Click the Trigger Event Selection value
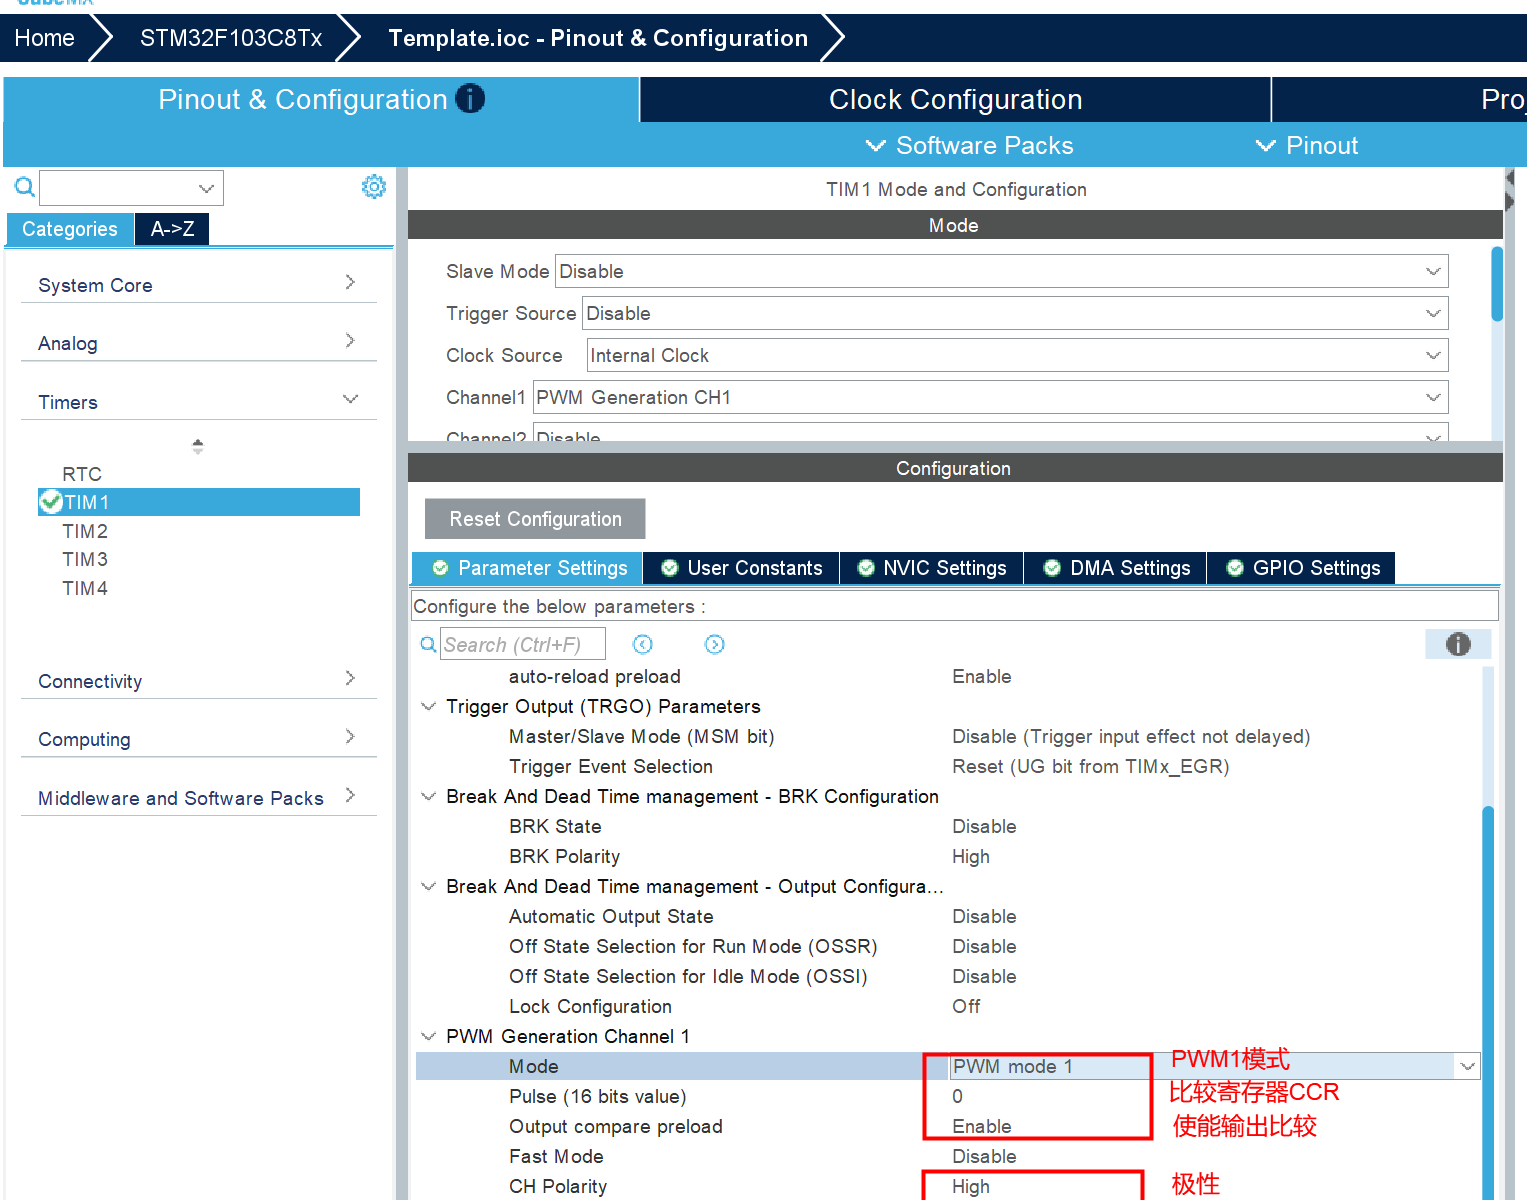This screenshot has width=1527, height=1200. [x=1090, y=766]
